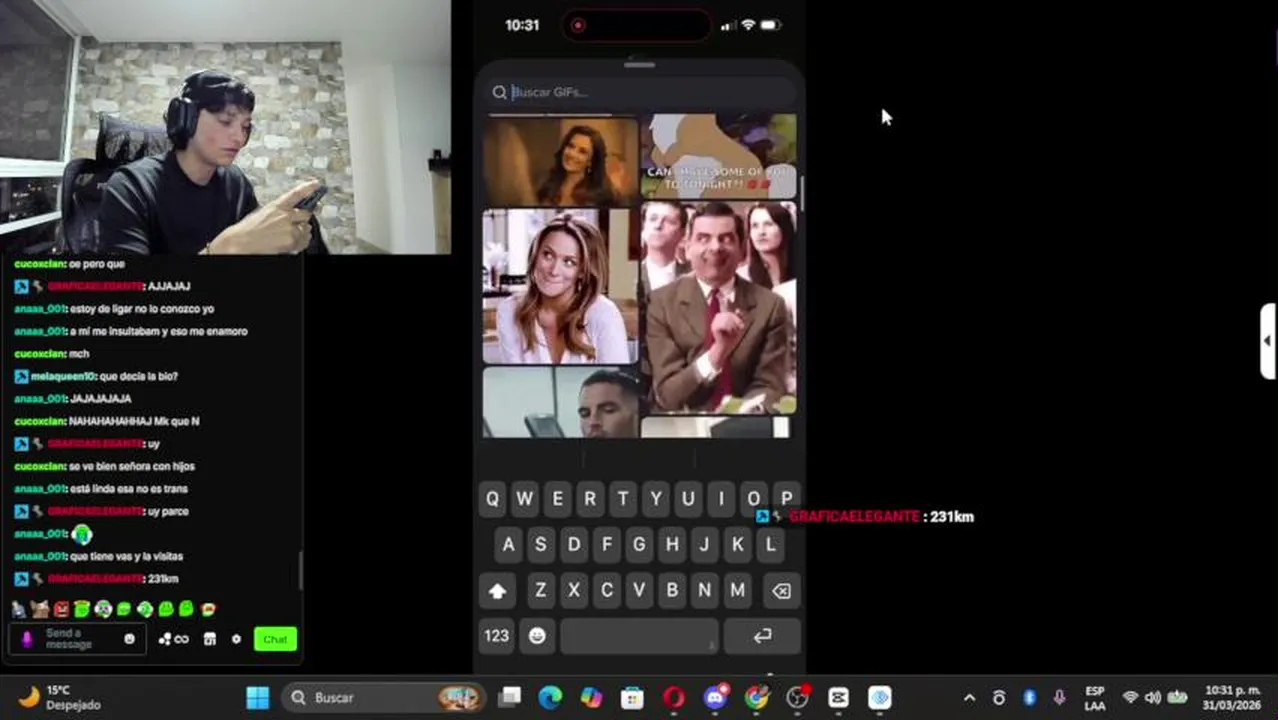Pick the man with phone GIF
Screen dimensions: 1278x720
pos(560,402)
